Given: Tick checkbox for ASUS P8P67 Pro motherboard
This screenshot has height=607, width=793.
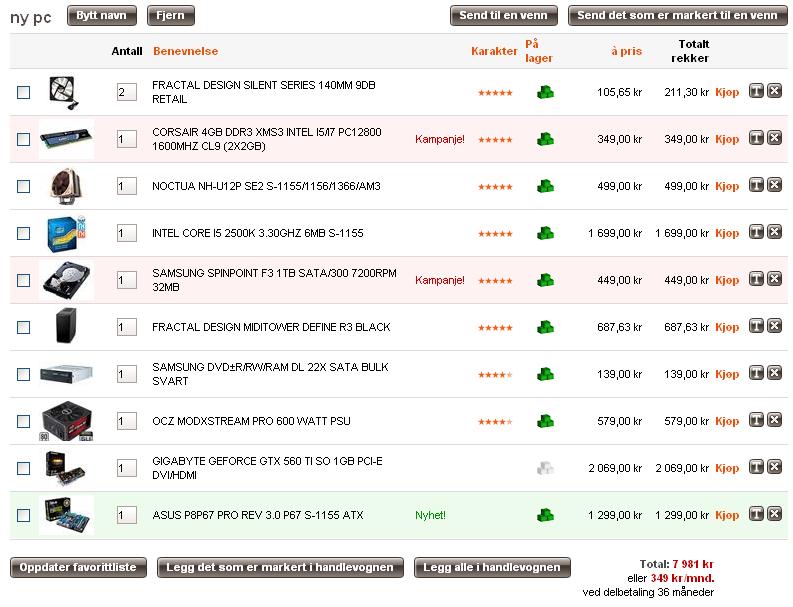Looking at the screenshot, I should coord(23,515).
